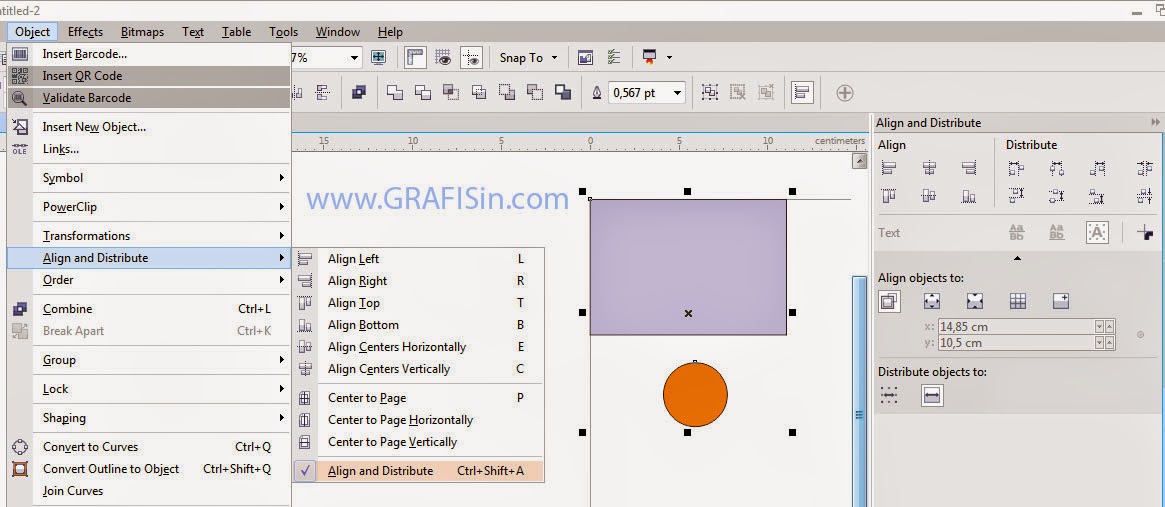
Task: Click the Links... menu entry
Action: (149, 149)
